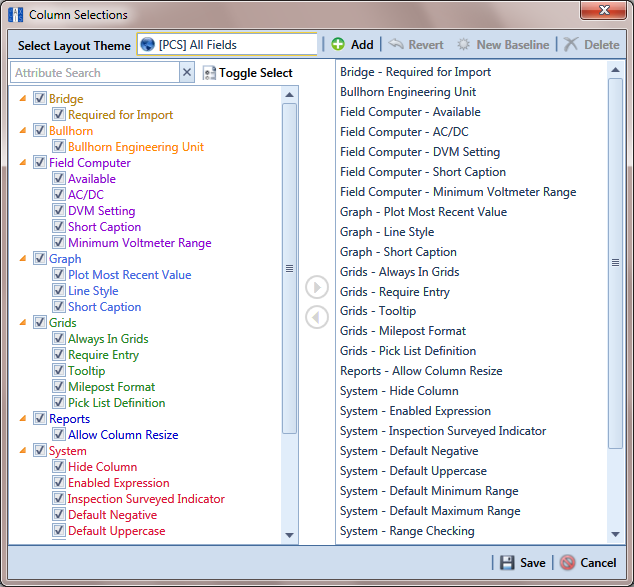The width and height of the screenshot is (634, 587).
Task: Click the right list scrollbar thumb
Action: (x=615, y=263)
